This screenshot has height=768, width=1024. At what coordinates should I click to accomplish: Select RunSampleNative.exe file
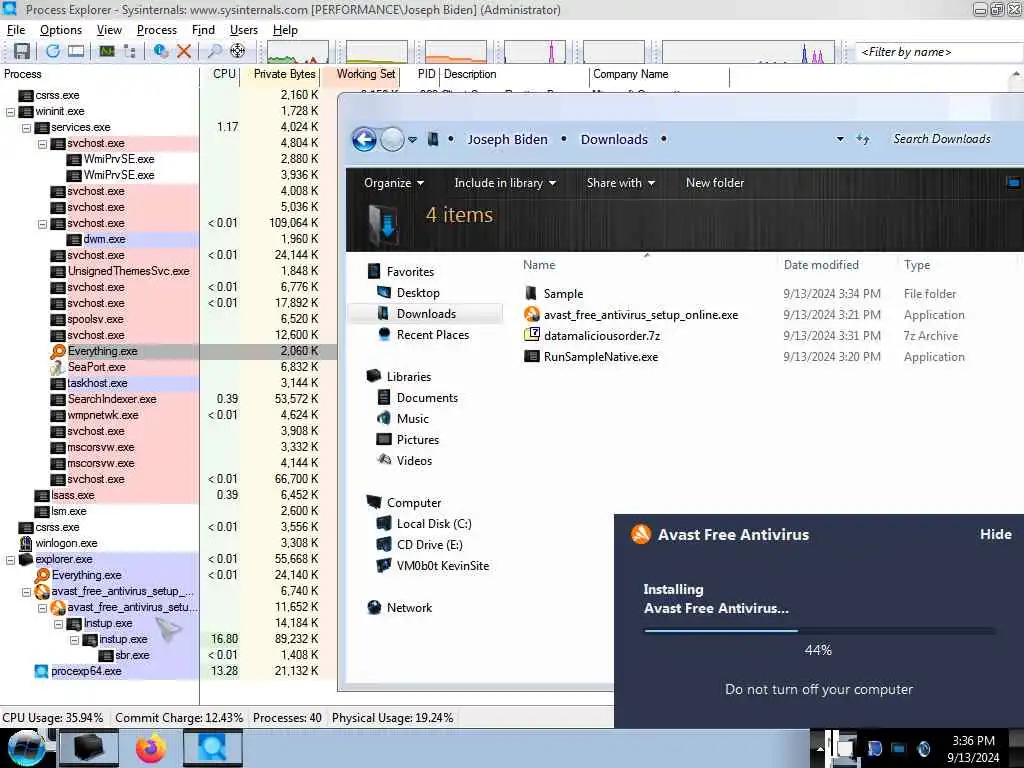click(601, 357)
